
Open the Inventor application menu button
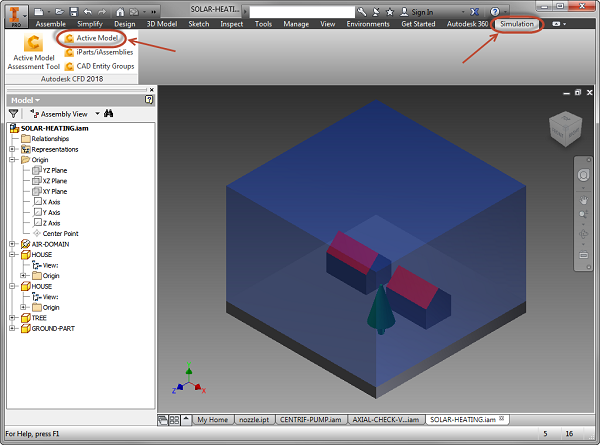coord(15,14)
